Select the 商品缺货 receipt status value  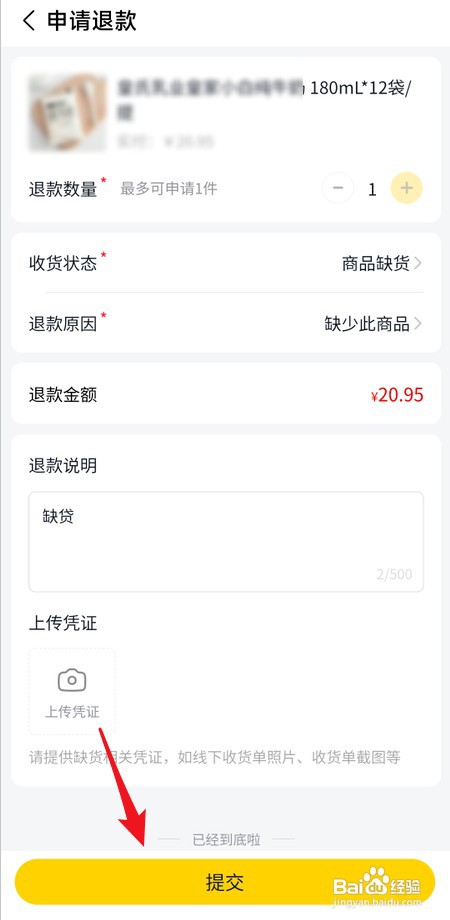[x=375, y=263]
